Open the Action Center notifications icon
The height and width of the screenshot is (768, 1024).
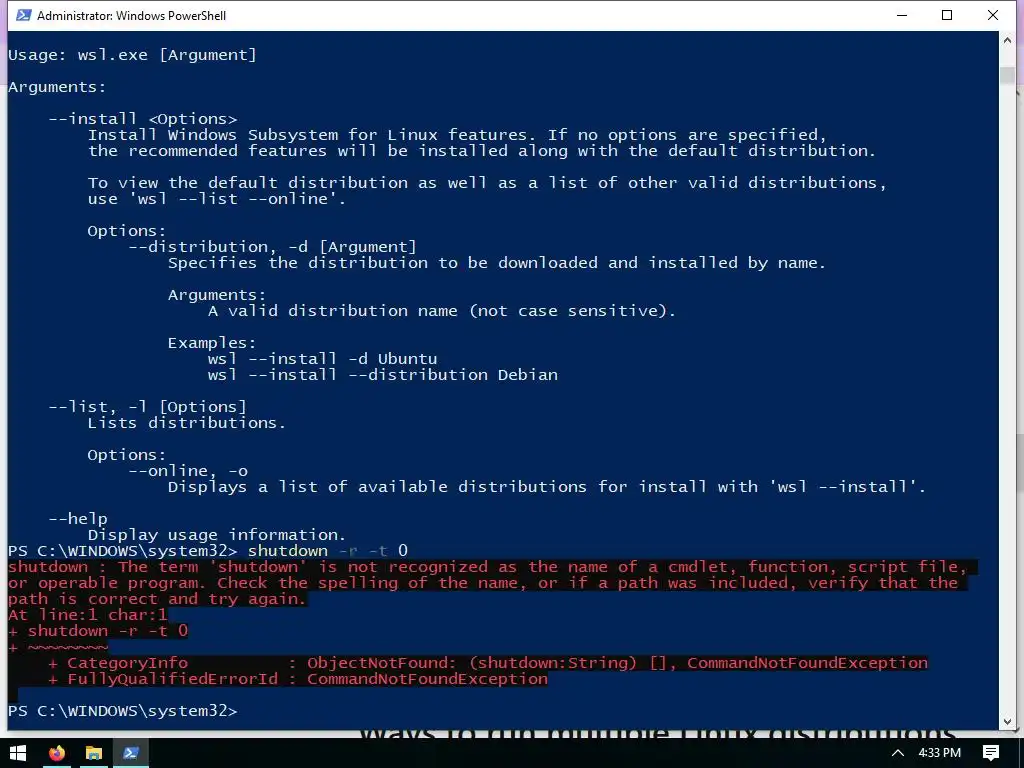(991, 753)
